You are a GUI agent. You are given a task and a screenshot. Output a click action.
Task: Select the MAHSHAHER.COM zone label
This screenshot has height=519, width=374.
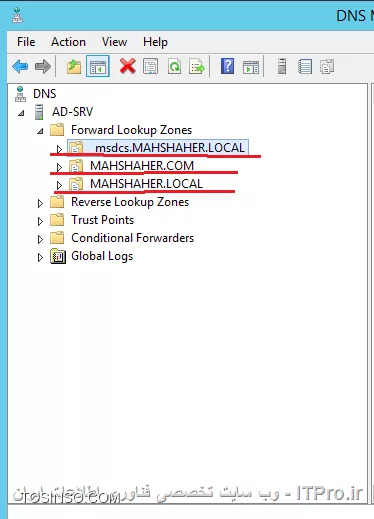click(142, 166)
